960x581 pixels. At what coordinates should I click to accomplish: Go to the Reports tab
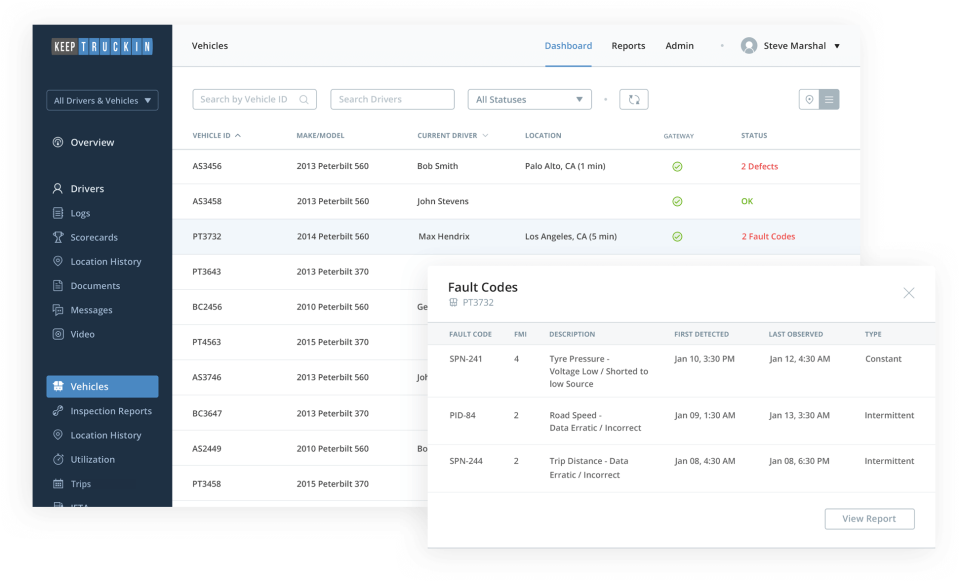[628, 46]
